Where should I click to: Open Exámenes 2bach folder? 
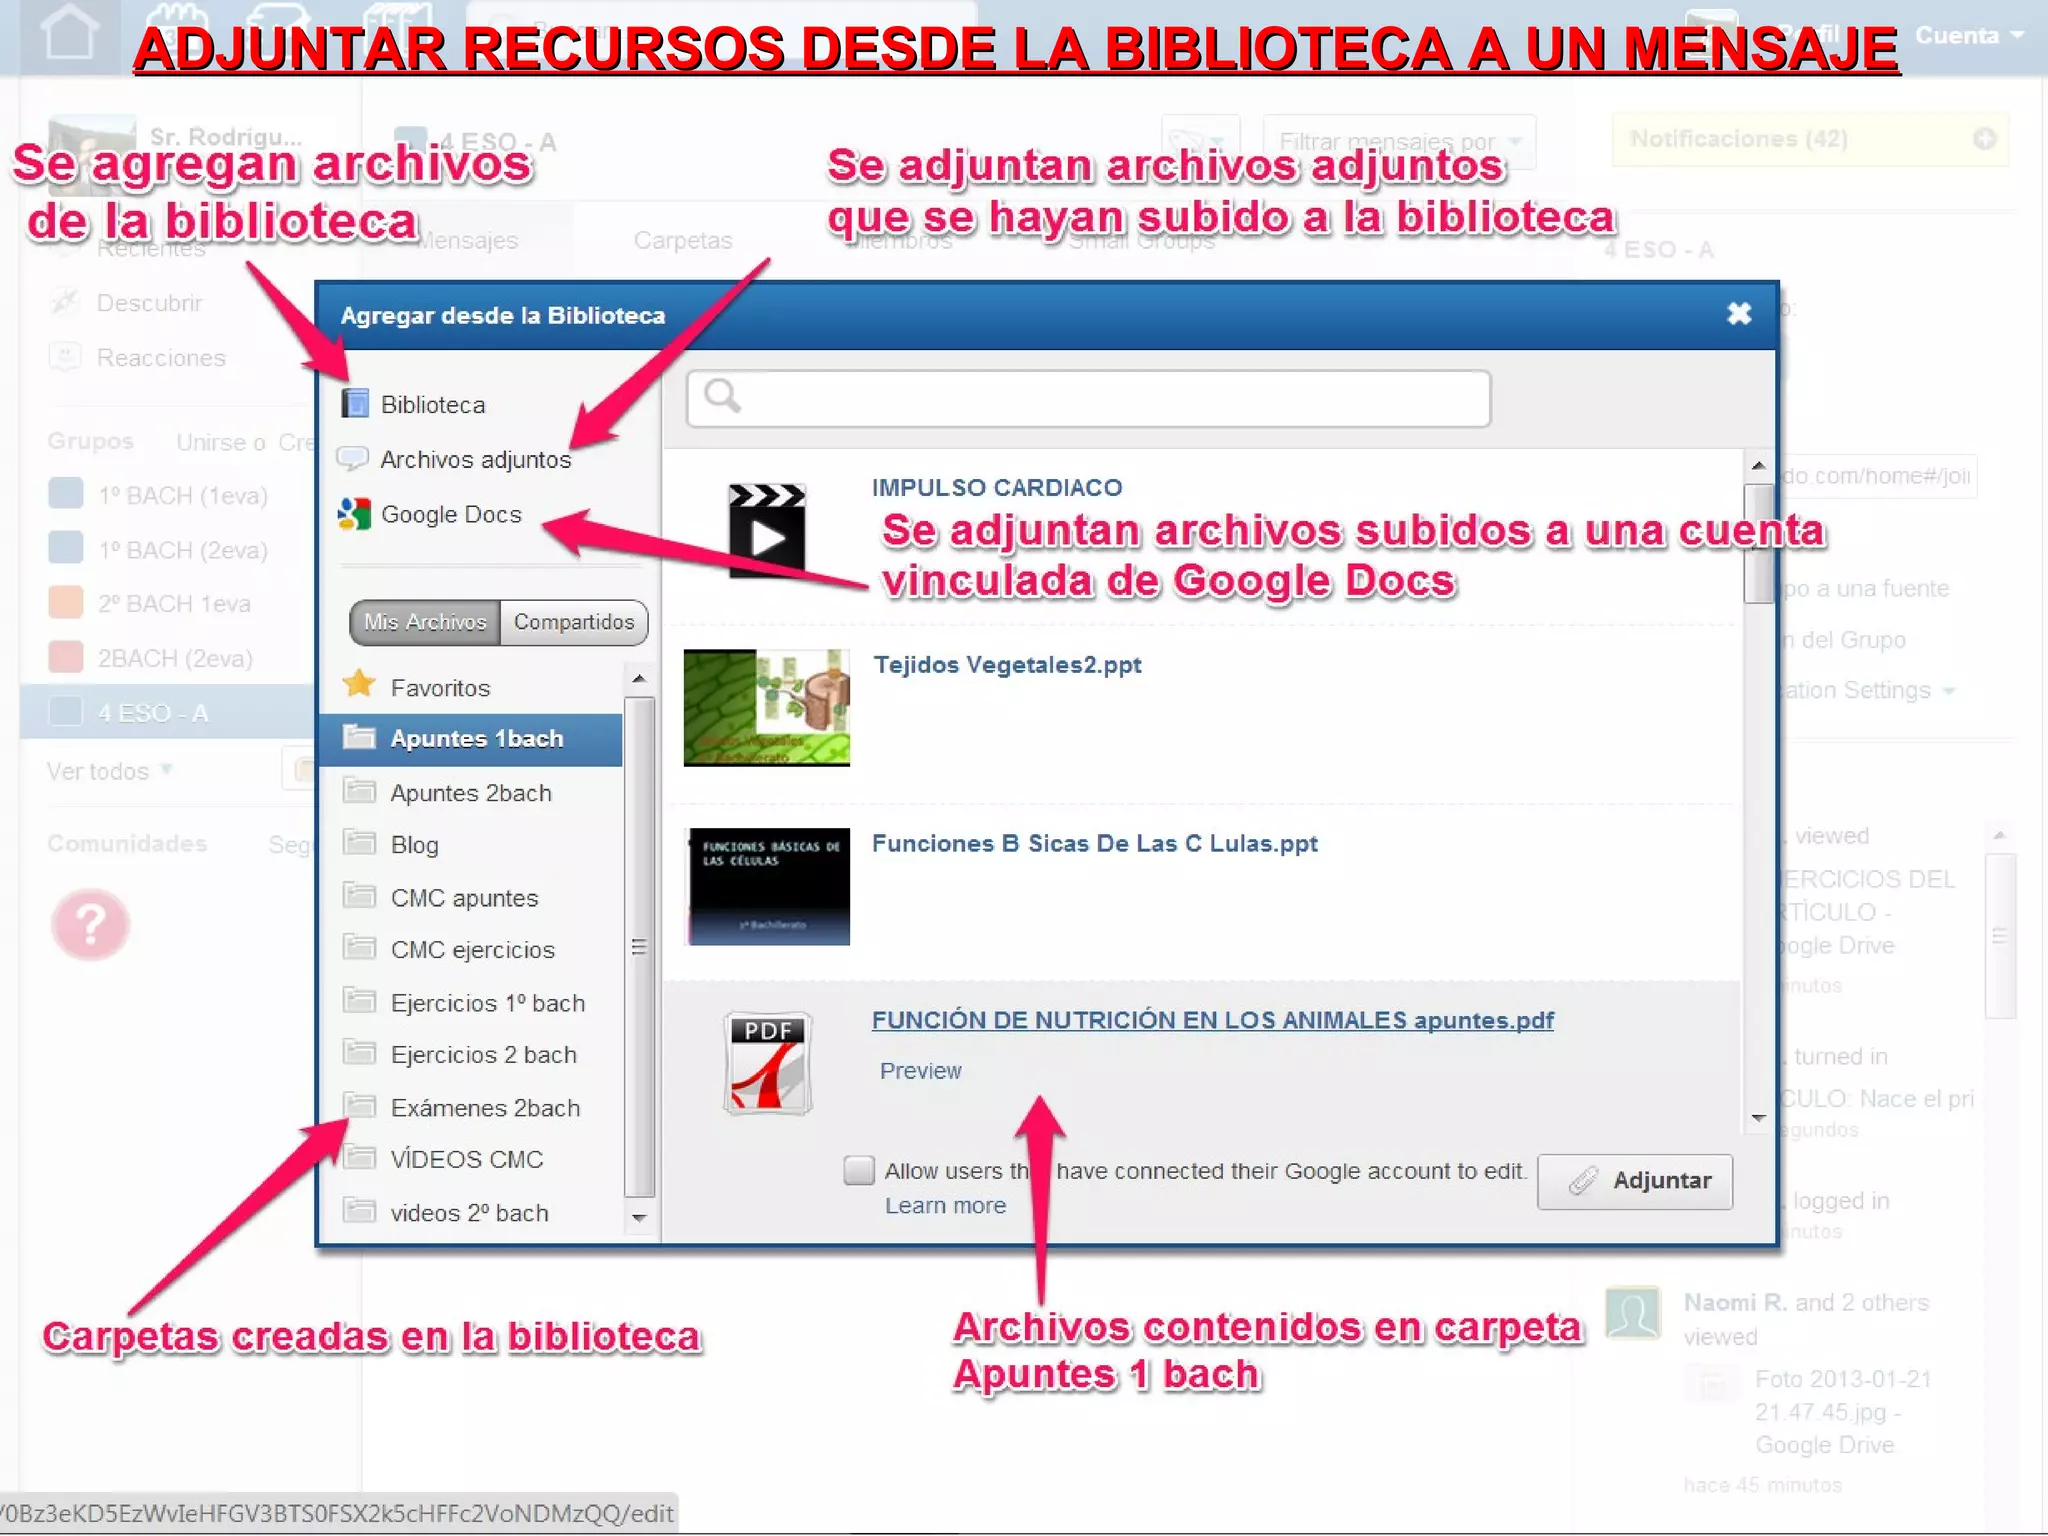[461, 1107]
